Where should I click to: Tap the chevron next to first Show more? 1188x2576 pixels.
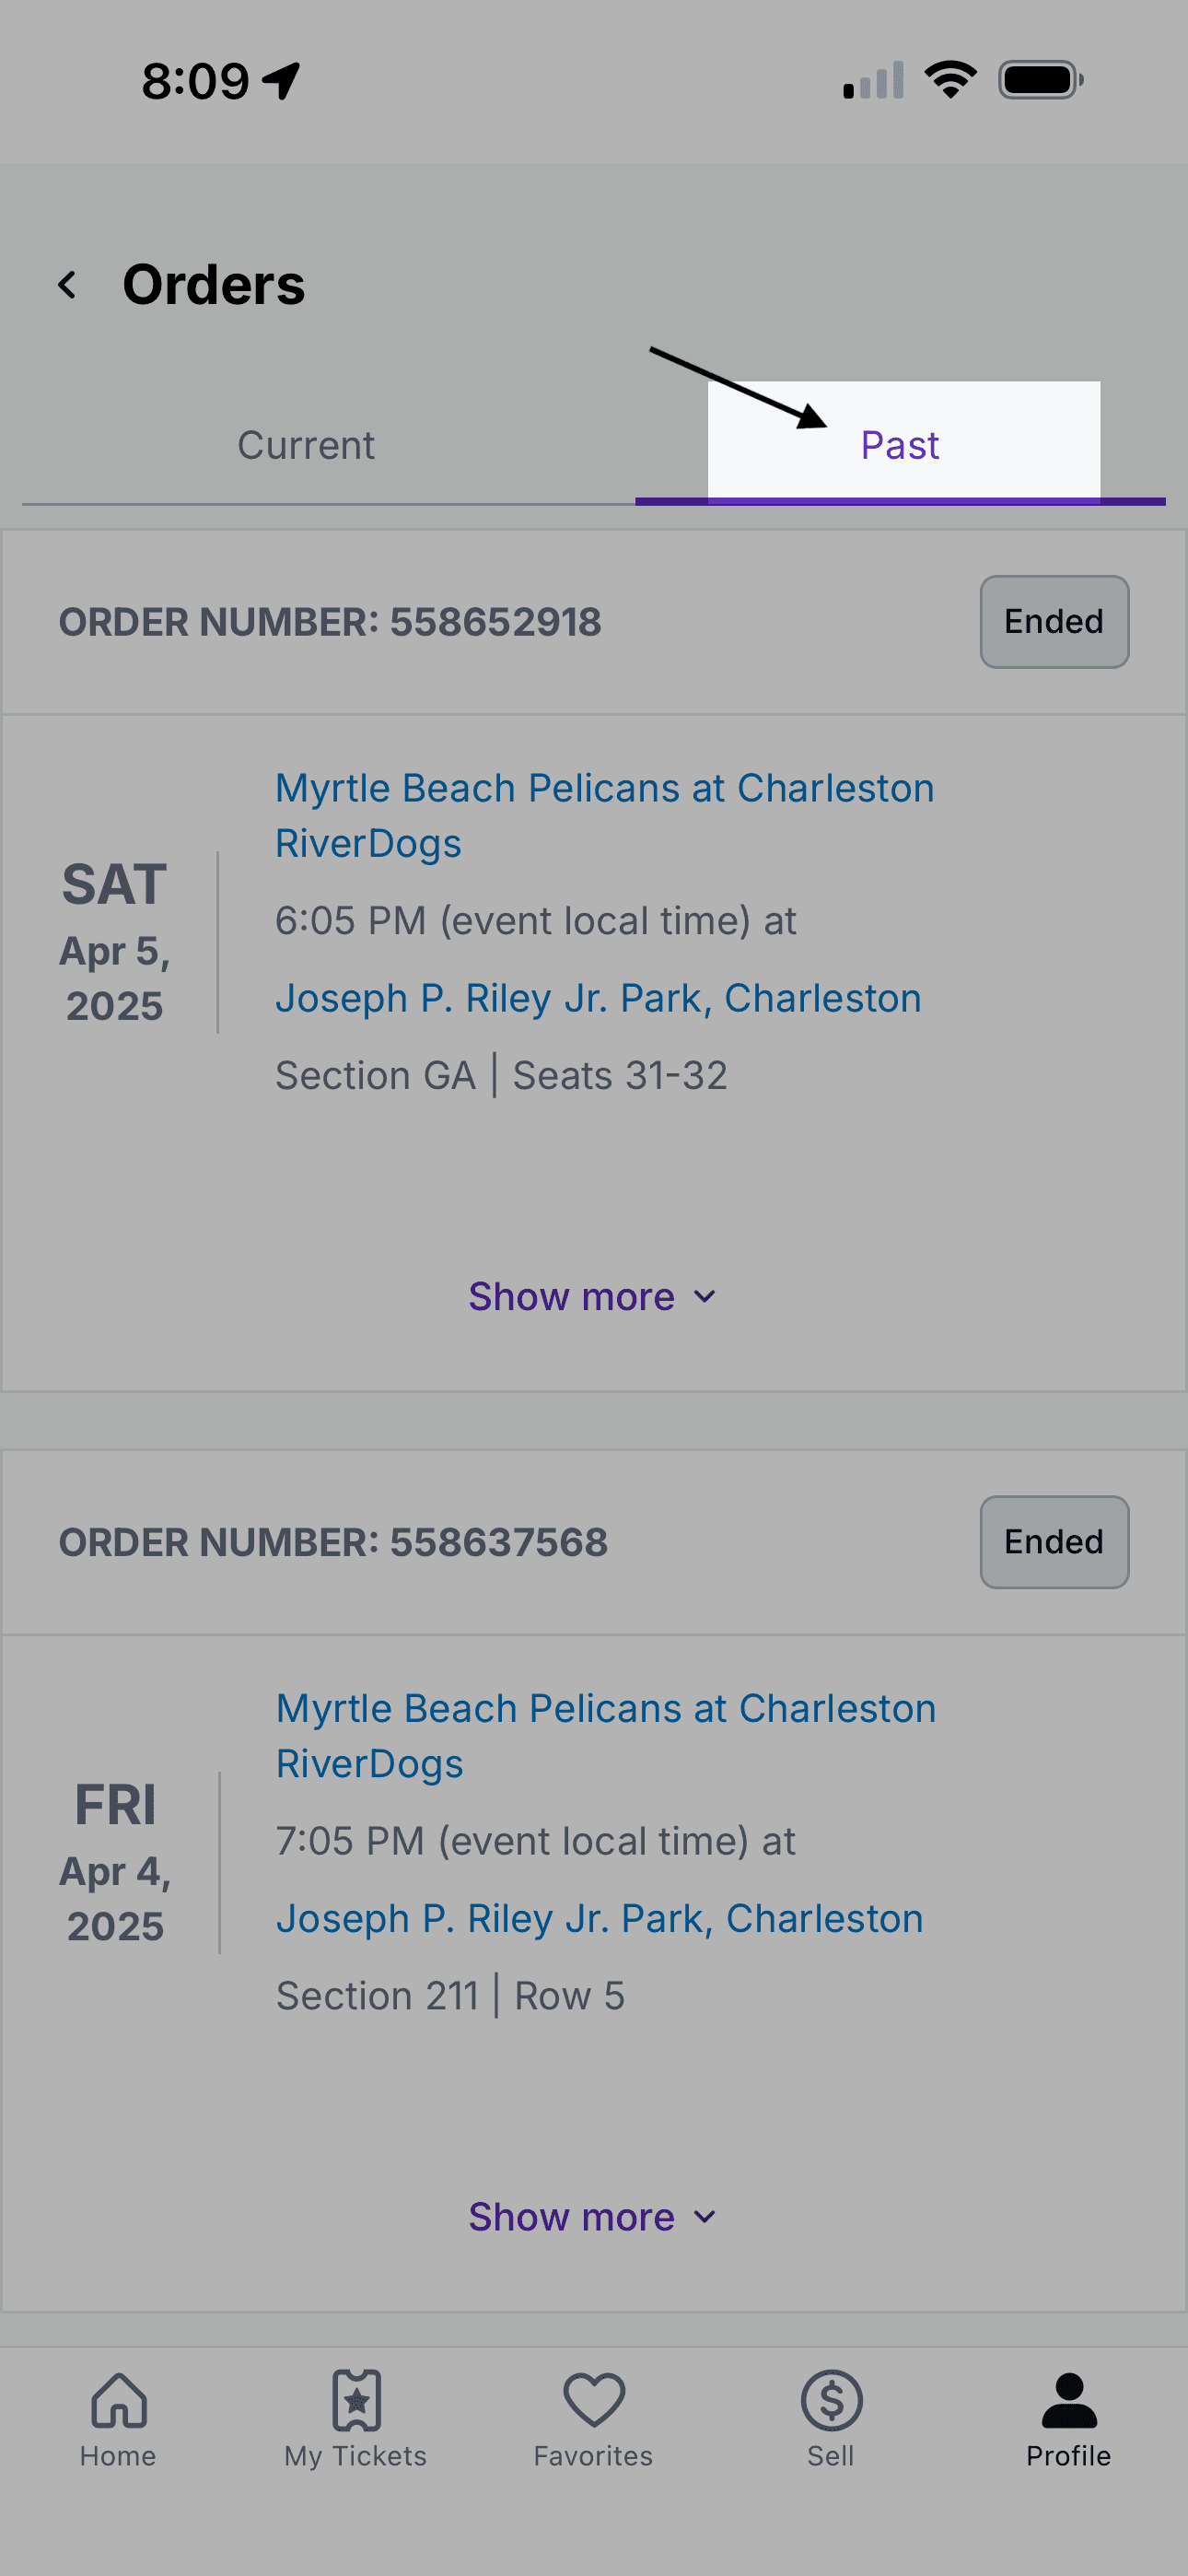pyautogui.click(x=705, y=1297)
